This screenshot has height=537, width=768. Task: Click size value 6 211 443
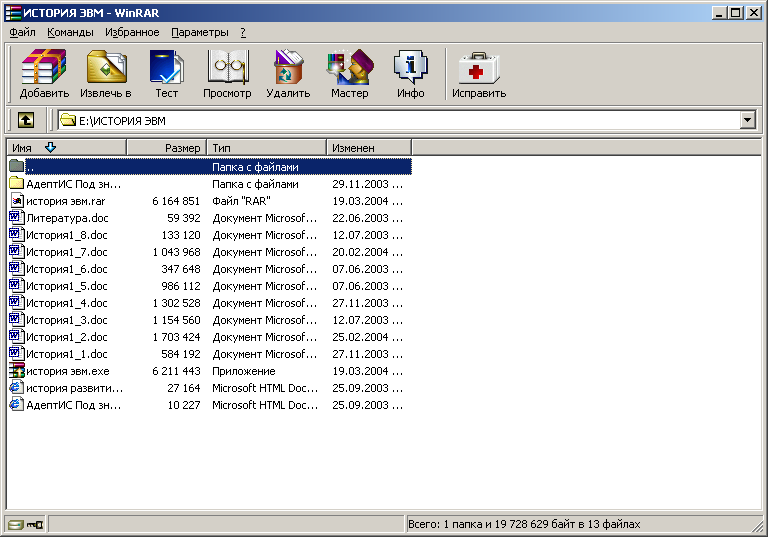[x=176, y=371]
